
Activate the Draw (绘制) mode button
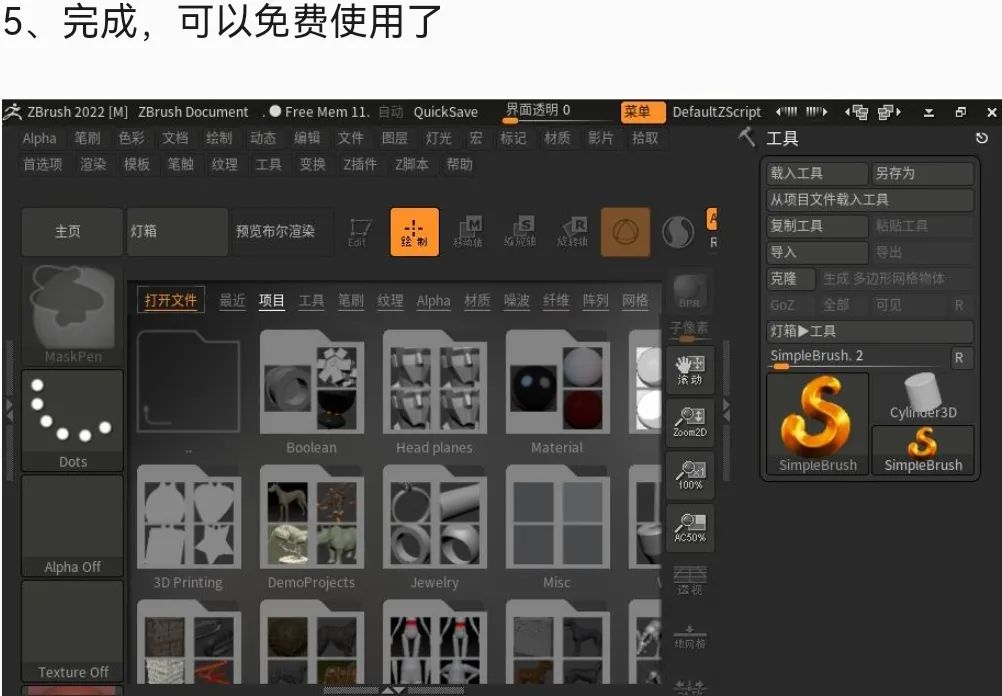[414, 232]
